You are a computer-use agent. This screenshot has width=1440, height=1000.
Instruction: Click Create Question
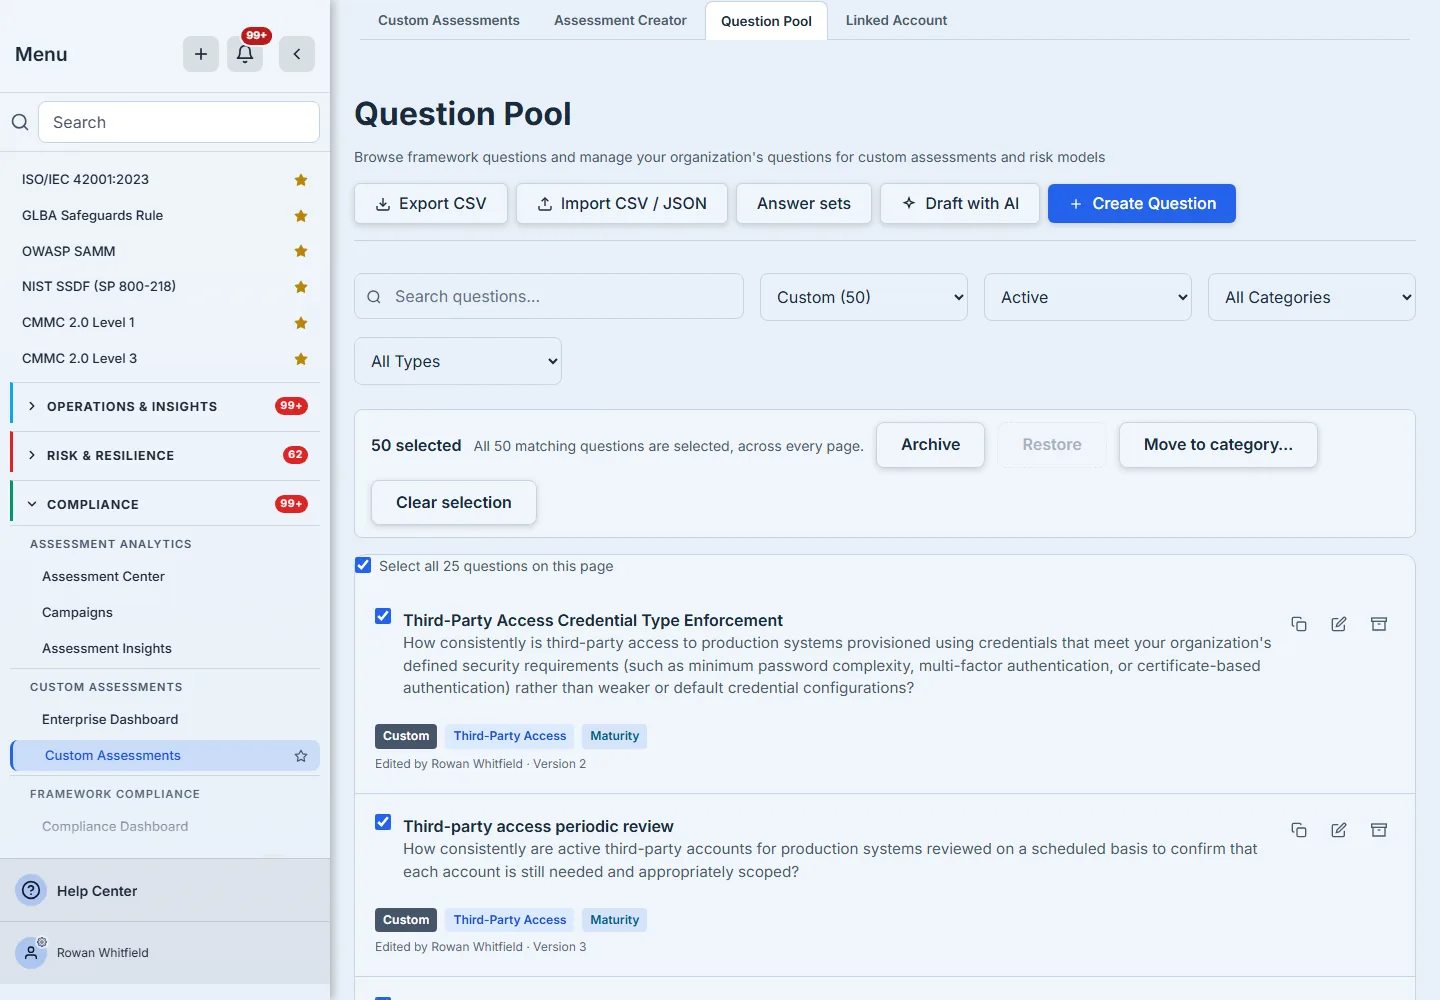1142,204
